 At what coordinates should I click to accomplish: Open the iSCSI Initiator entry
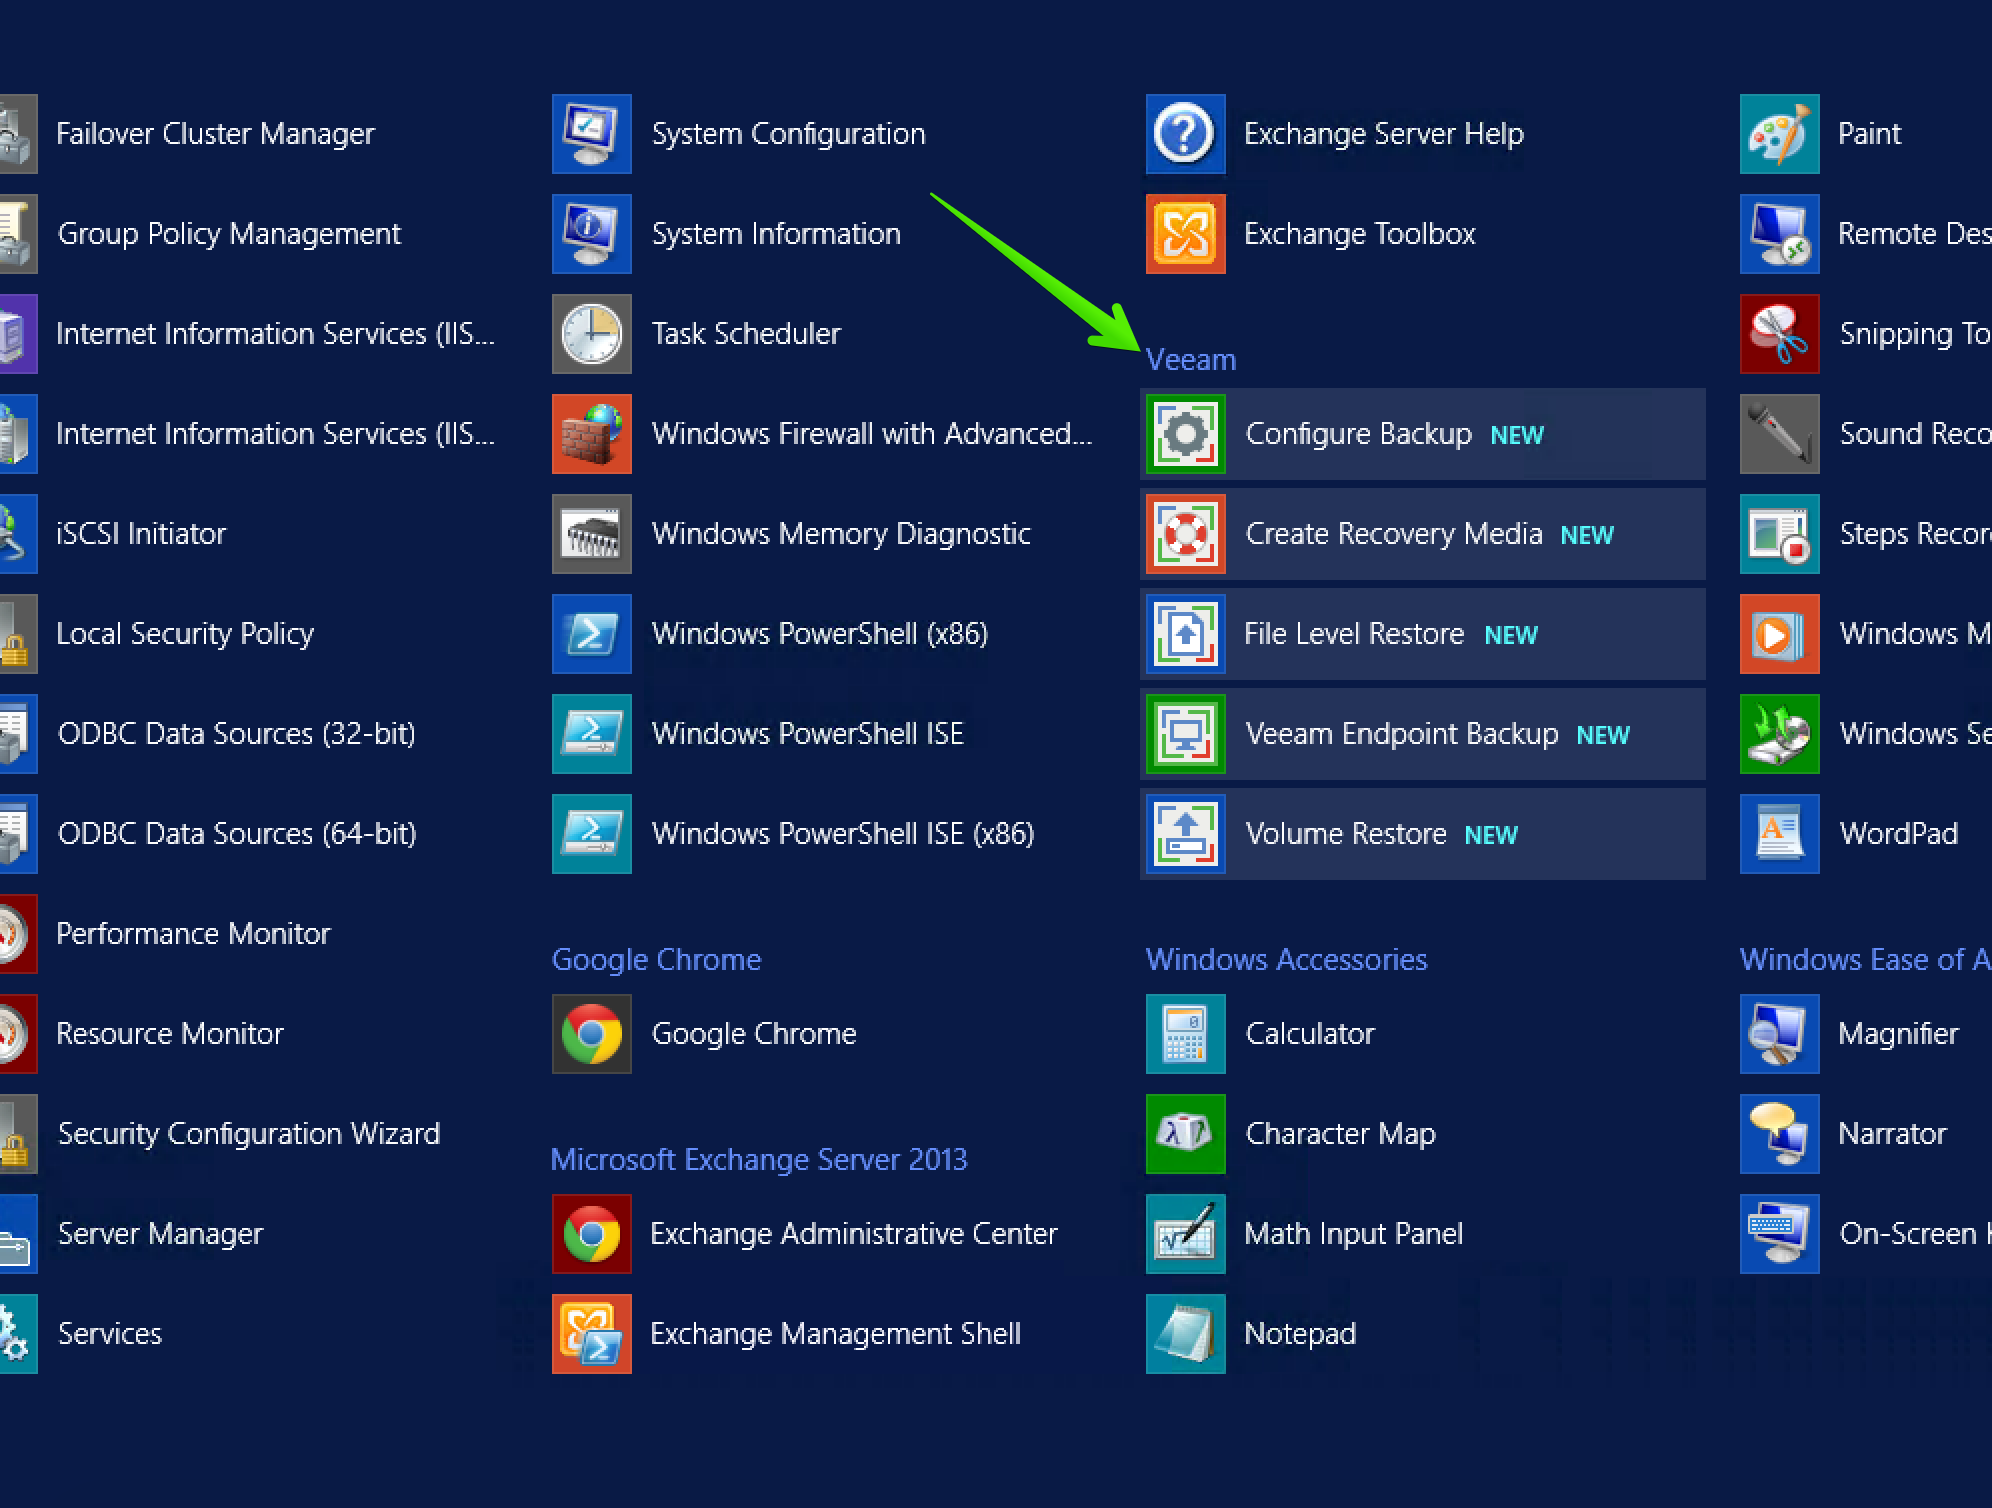[x=141, y=534]
